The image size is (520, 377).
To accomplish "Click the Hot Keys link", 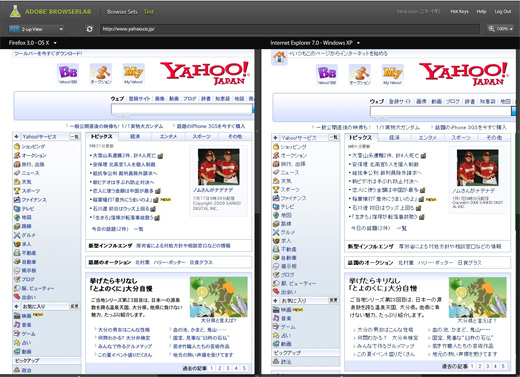I will [x=459, y=11].
